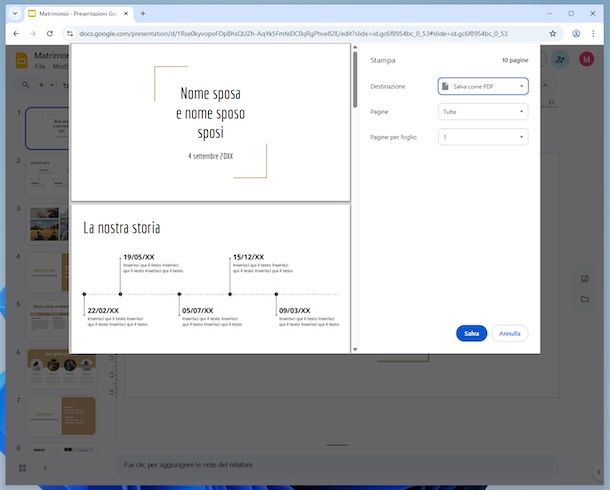Open the Destinazione dropdown showing Salva come PDF
610x490 pixels.
(x=483, y=86)
